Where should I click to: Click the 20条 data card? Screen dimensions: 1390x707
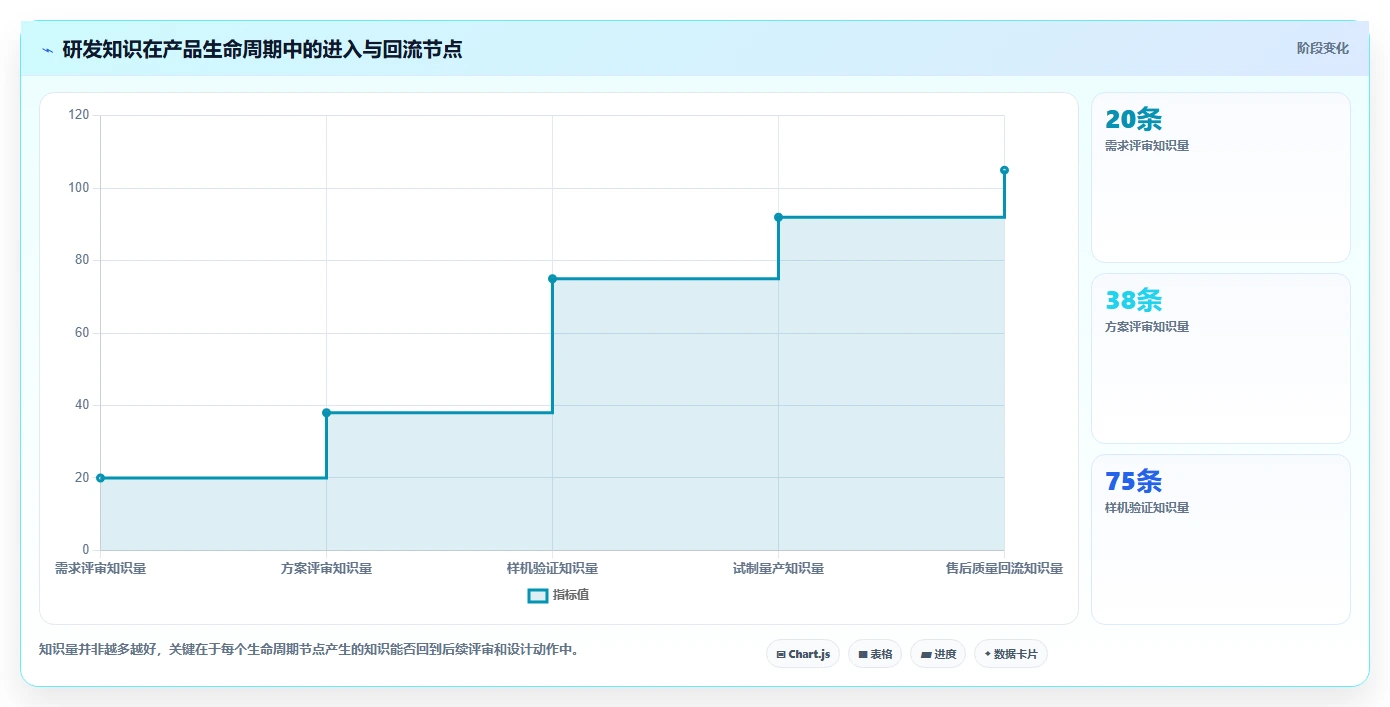point(1221,177)
